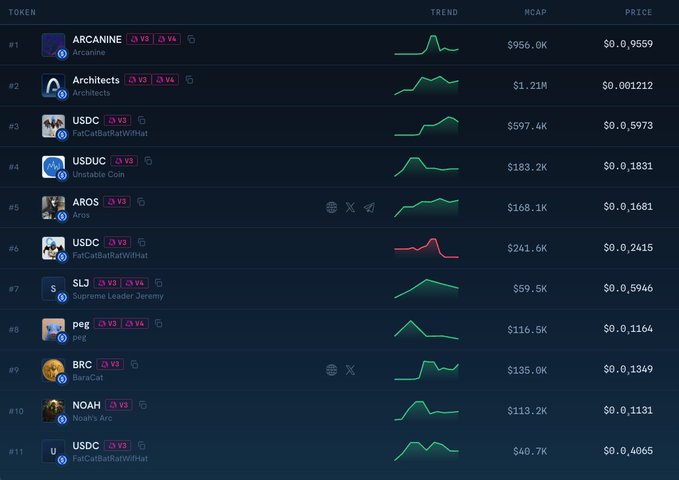Click Architects V3 pool badge
This screenshot has width=679, height=480.
(x=138, y=80)
